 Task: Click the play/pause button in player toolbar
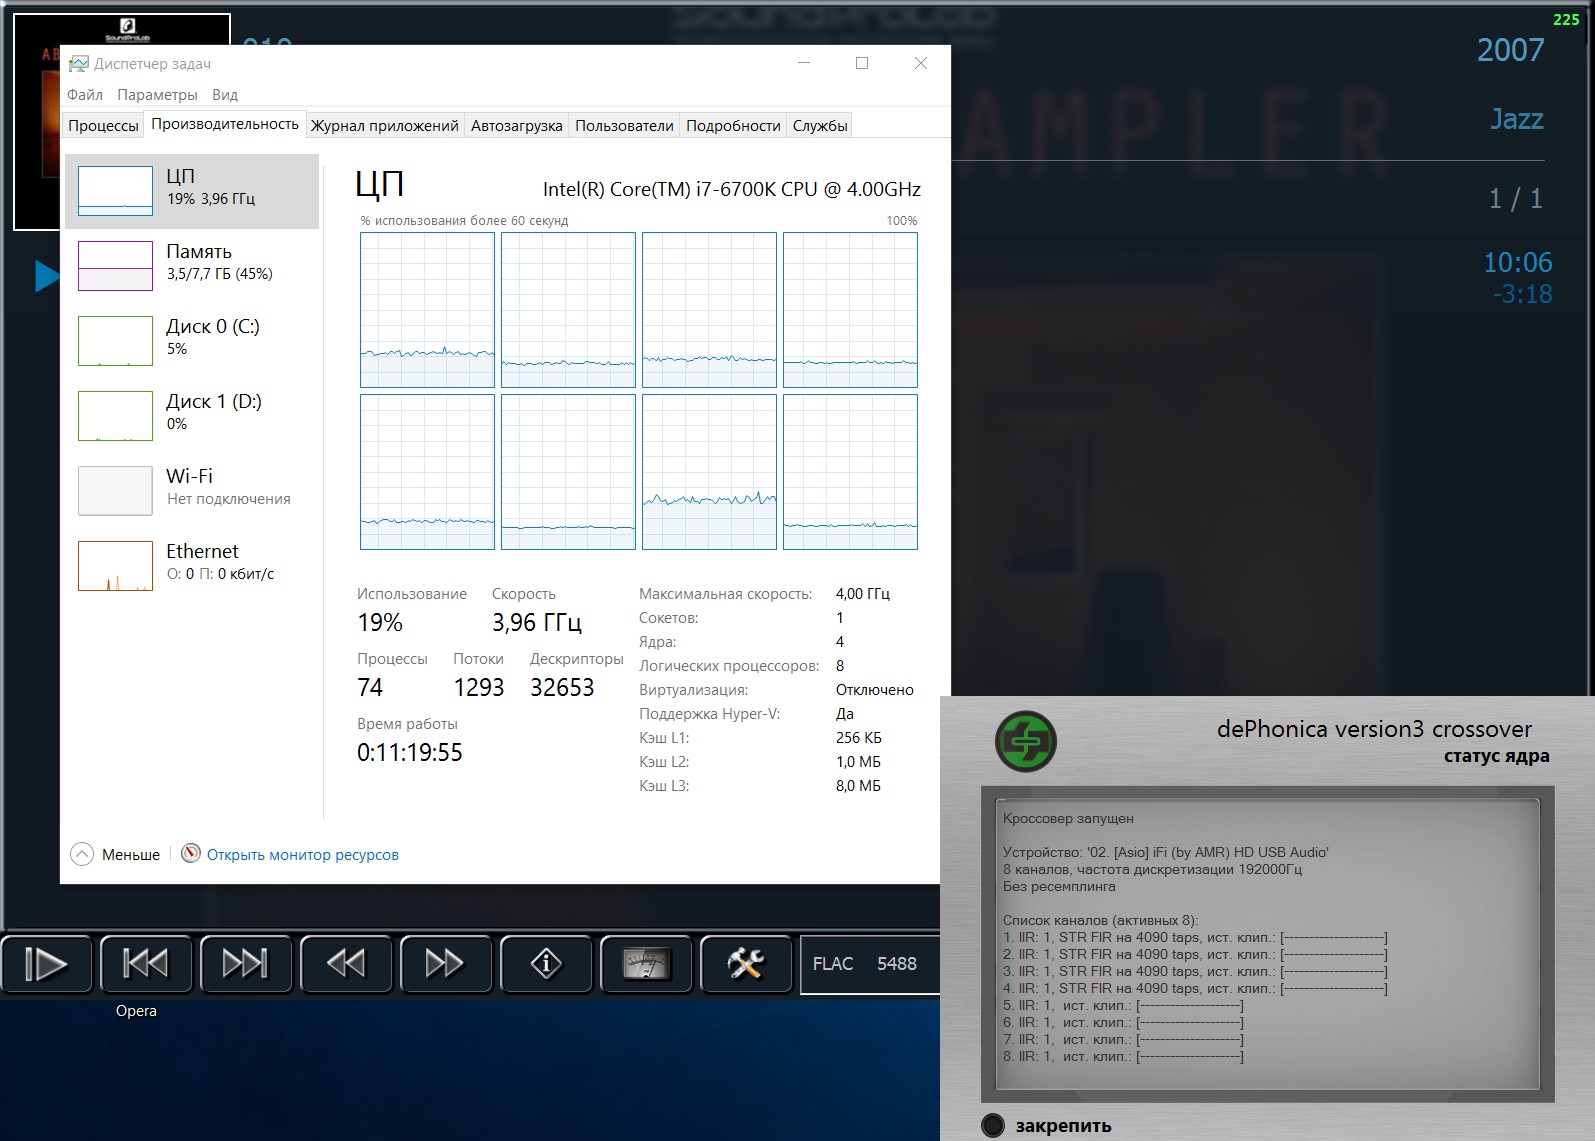tap(47, 964)
